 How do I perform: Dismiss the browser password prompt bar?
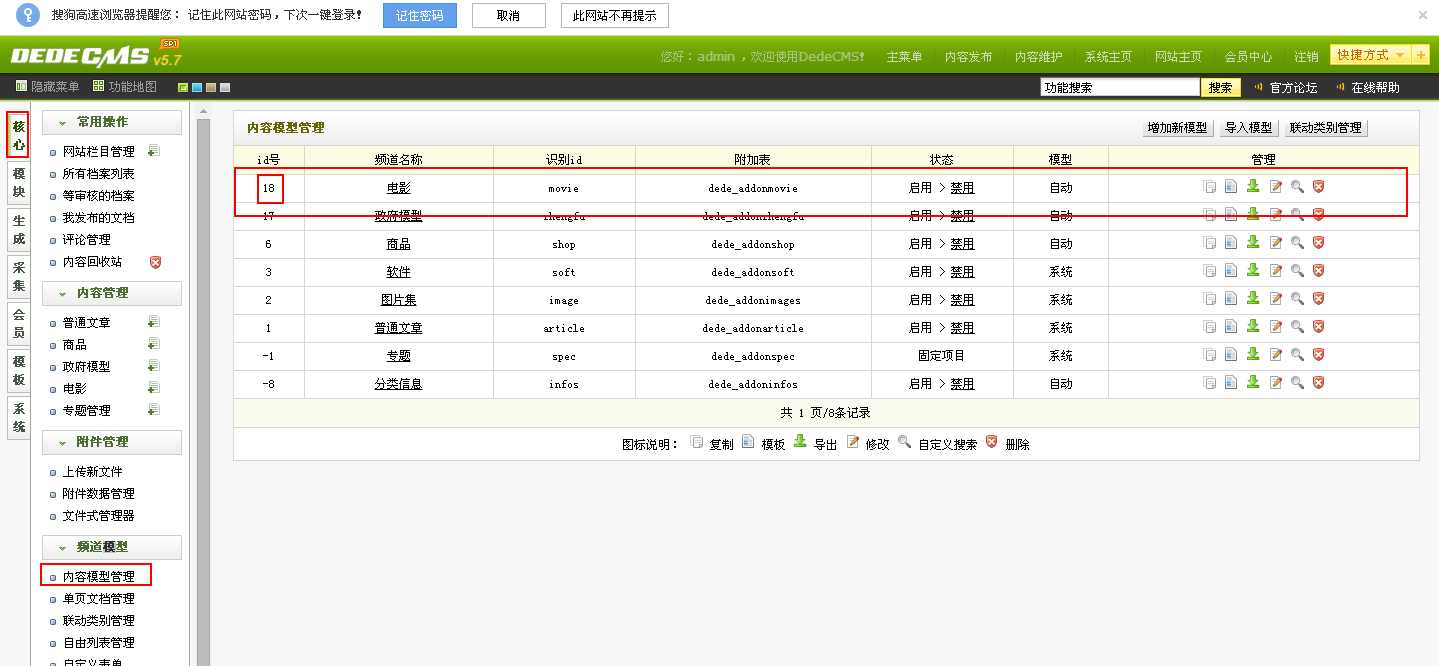pos(1423,15)
